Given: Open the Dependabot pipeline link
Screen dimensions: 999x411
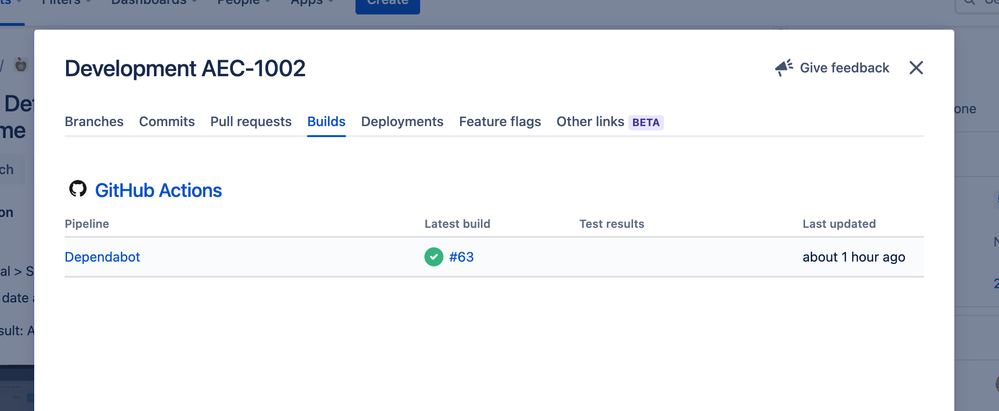Looking at the screenshot, I should [103, 257].
